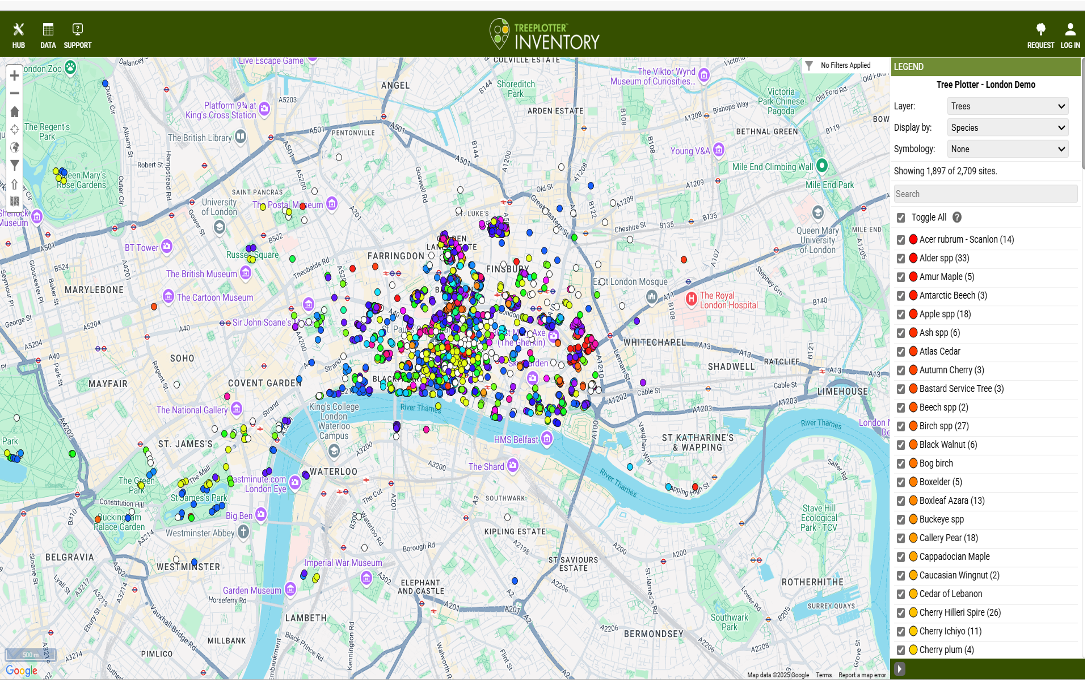Open the SUPPORT help icon
1086x680 pixels.
pyautogui.click(x=78, y=35)
